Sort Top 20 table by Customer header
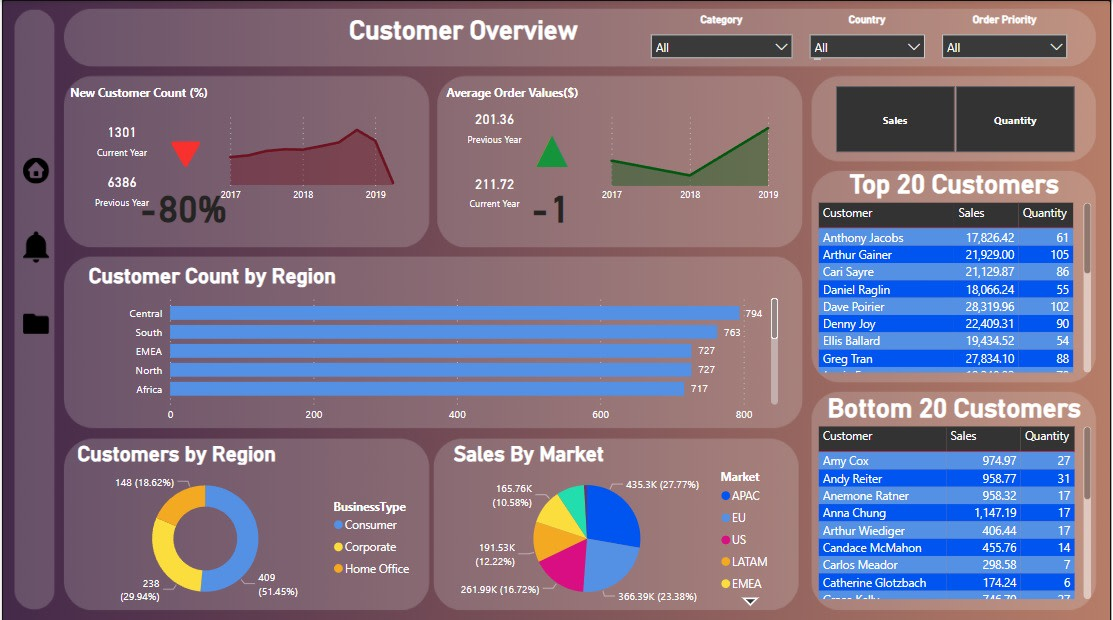The image size is (1113, 620). [848, 213]
